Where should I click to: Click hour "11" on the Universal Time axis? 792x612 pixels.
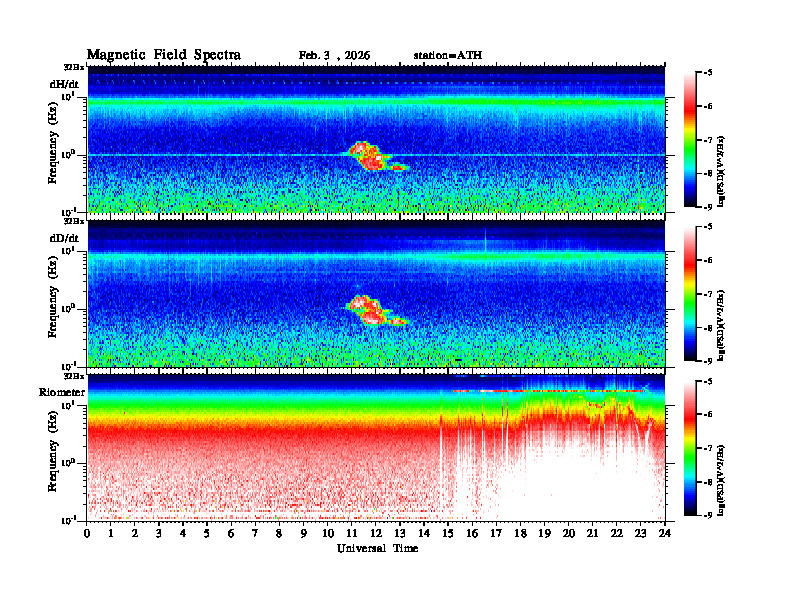[x=352, y=534]
